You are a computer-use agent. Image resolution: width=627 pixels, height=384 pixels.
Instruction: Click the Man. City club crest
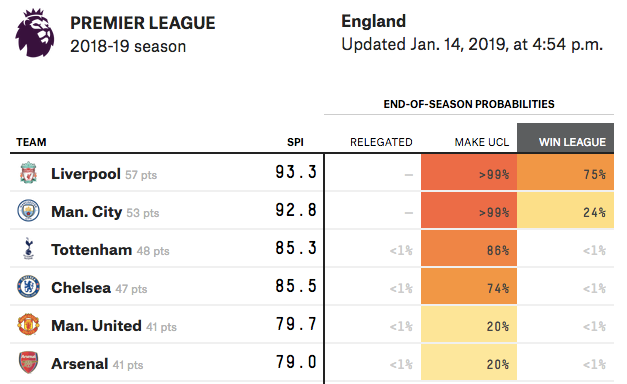coord(28,211)
